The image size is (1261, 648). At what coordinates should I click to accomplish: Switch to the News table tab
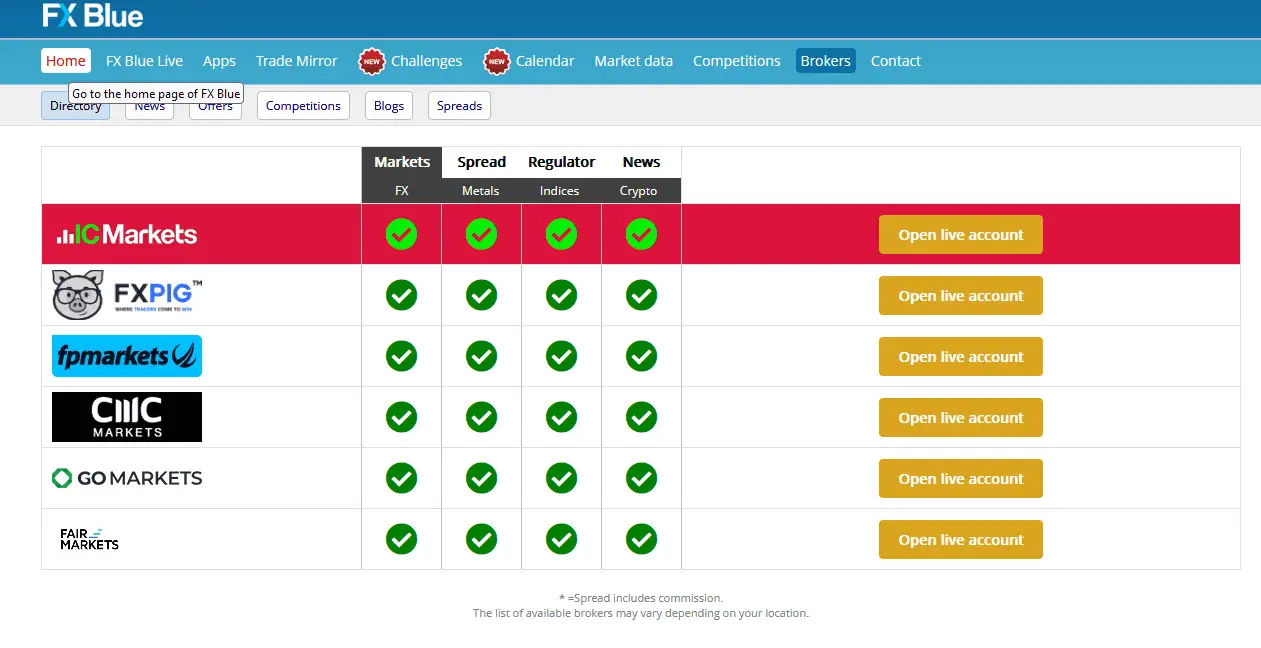point(641,162)
